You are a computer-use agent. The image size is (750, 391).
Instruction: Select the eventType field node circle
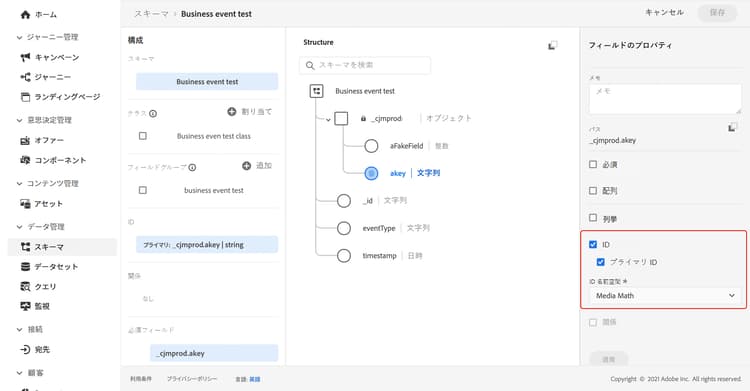[x=344, y=228]
